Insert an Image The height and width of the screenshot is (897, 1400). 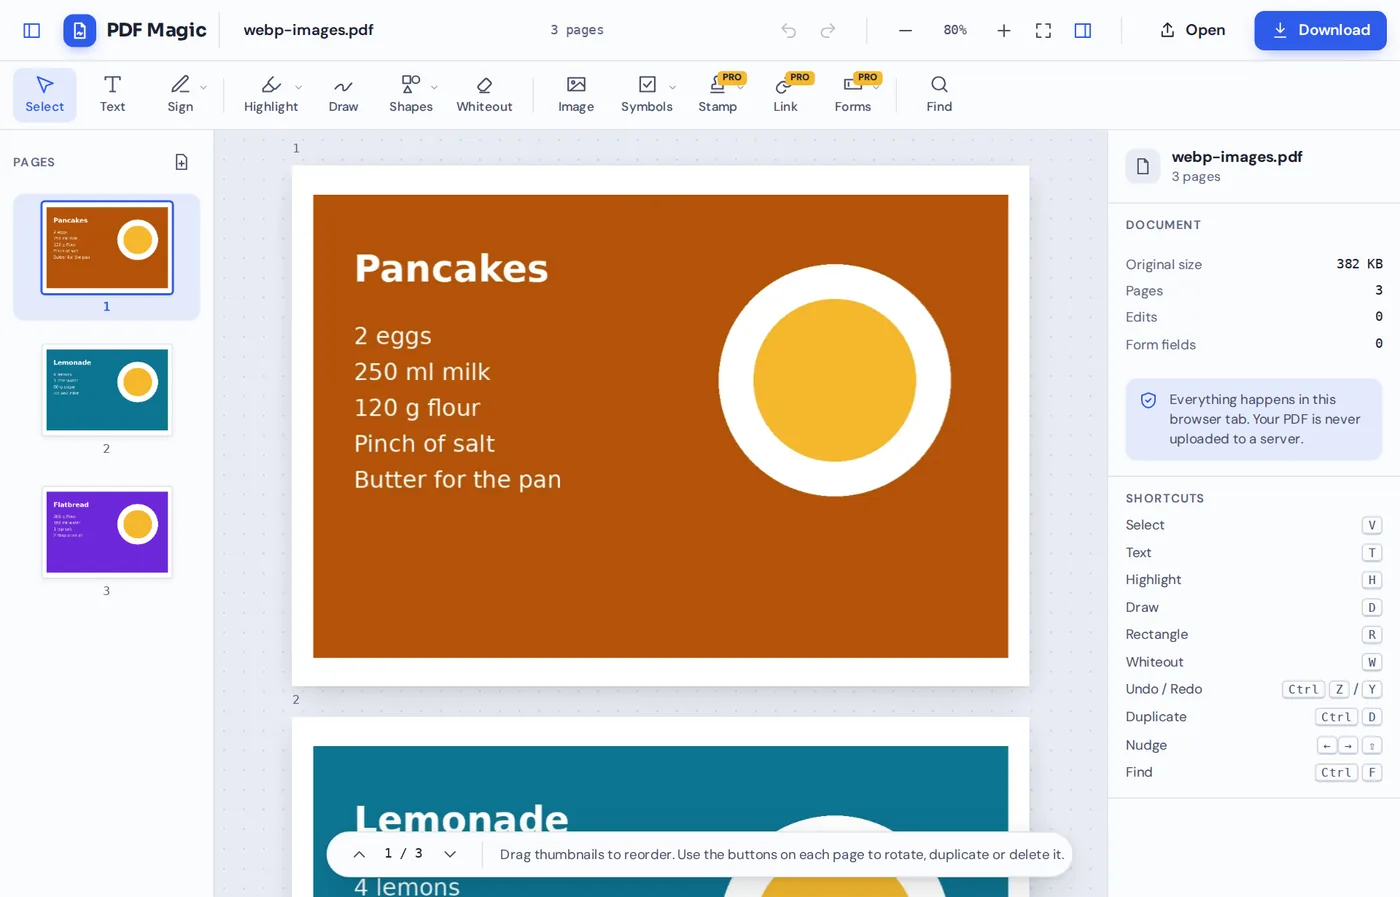coord(576,95)
